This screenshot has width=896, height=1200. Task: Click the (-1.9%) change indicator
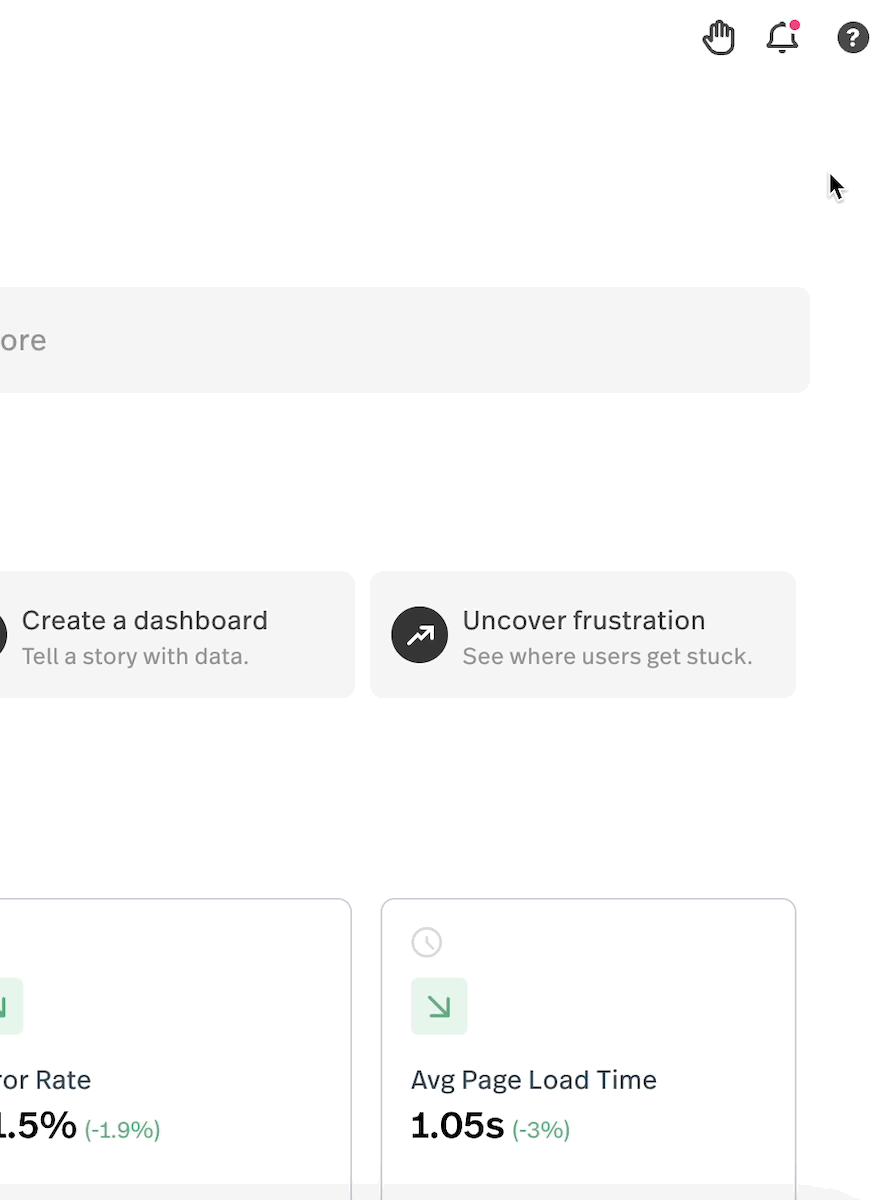pos(122,1130)
